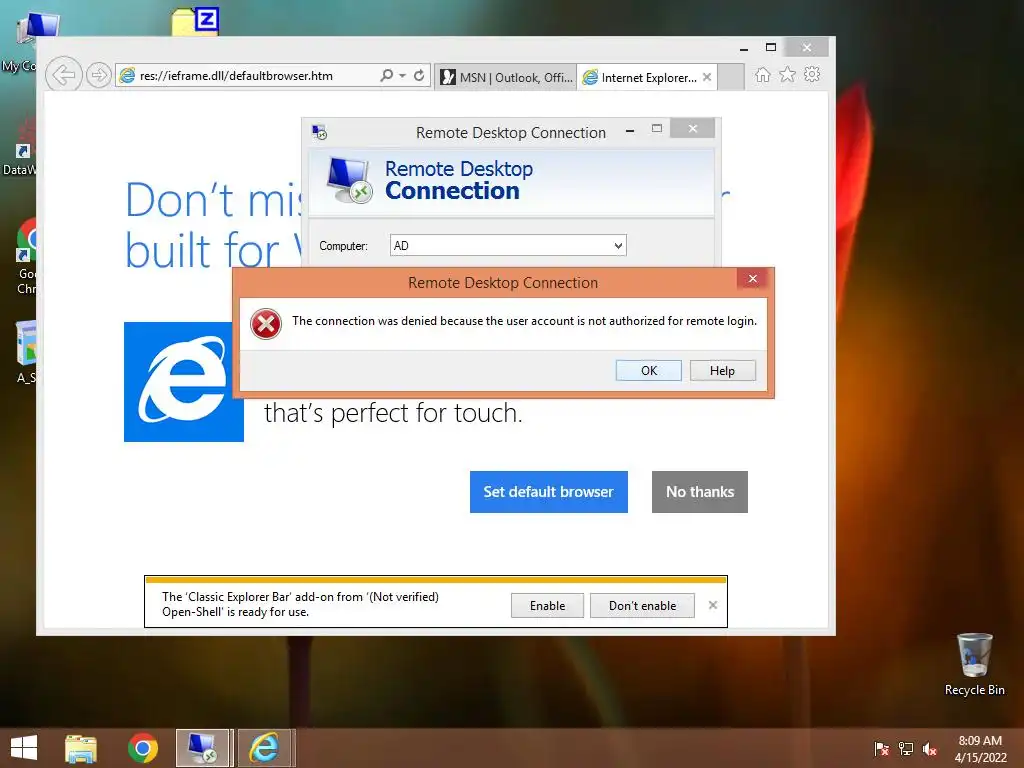1024x768 pixels.
Task: Open the Computer dropdown arrow
Action: (x=618, y=246)
